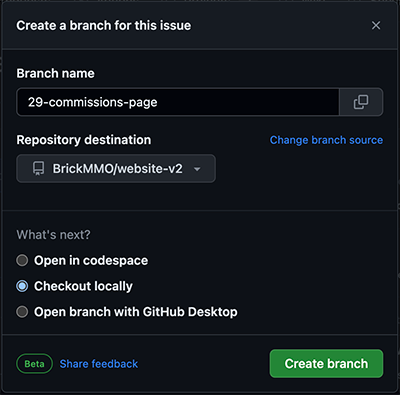
Task: Click the 'What's next?' heading
Action: click(x=53, y=235)
